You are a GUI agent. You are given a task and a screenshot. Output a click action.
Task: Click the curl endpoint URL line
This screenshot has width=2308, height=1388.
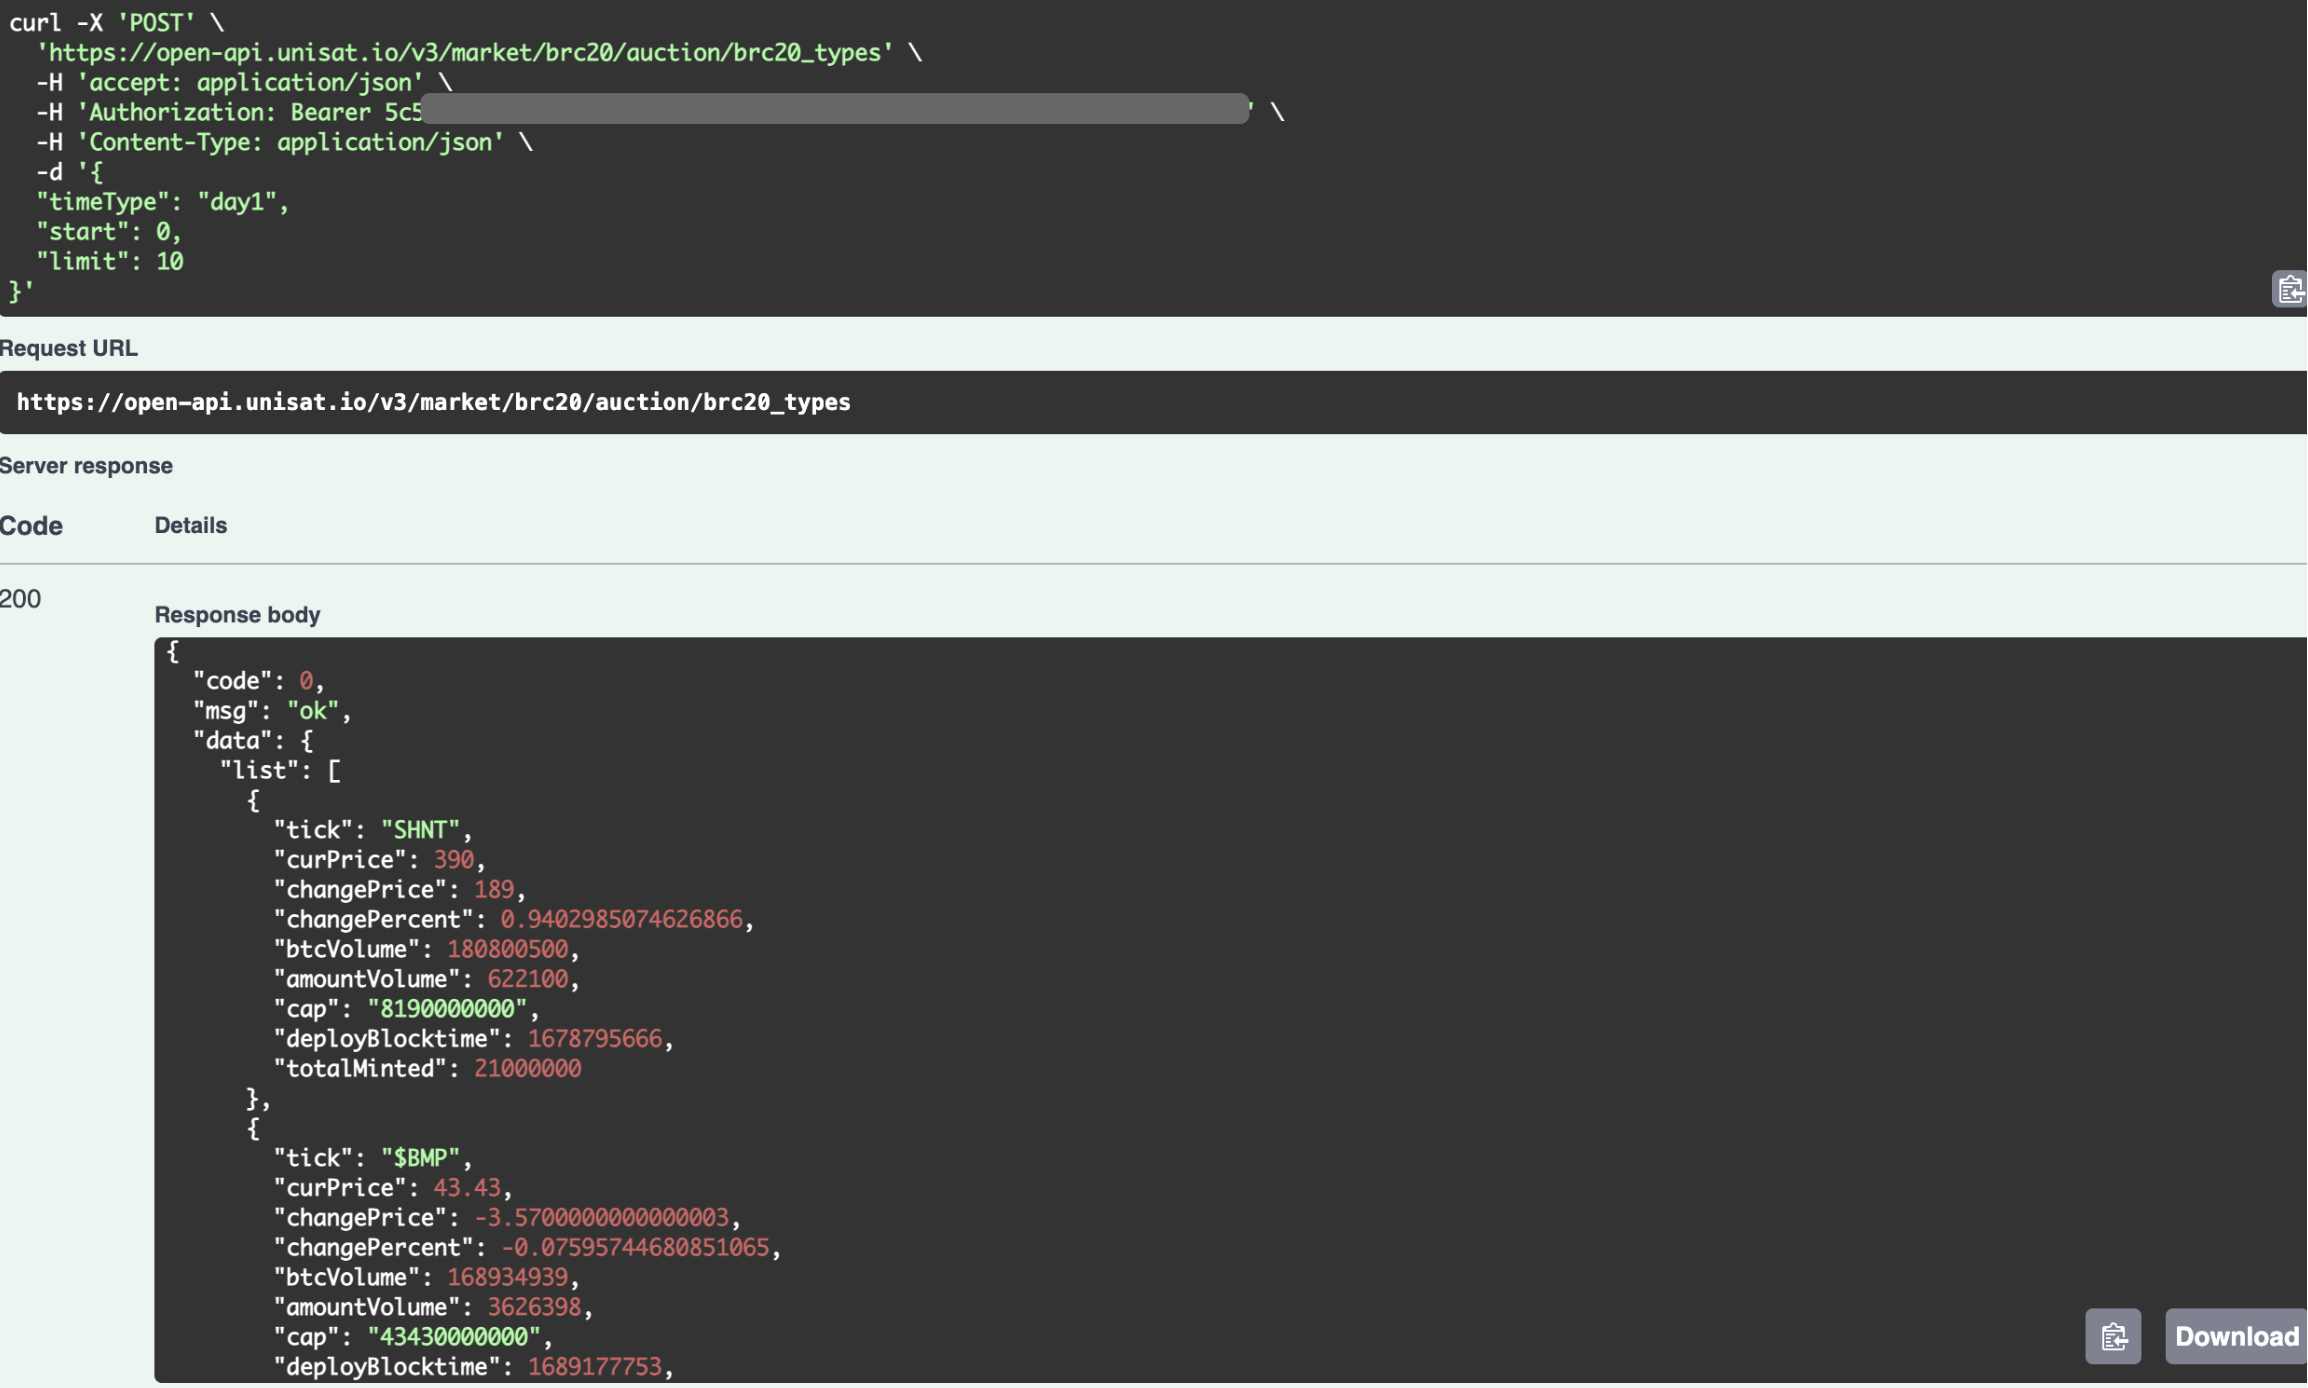[x=465, y=52]
